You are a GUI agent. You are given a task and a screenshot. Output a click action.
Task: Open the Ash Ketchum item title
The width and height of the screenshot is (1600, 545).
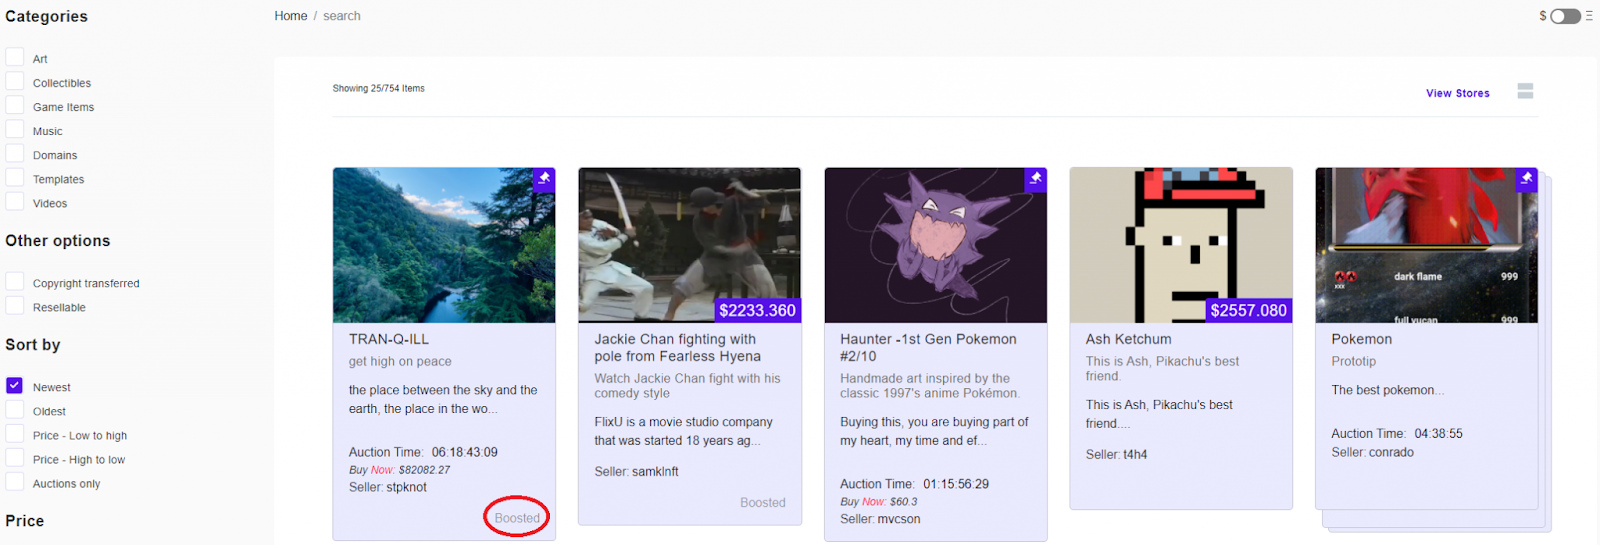1129,339
